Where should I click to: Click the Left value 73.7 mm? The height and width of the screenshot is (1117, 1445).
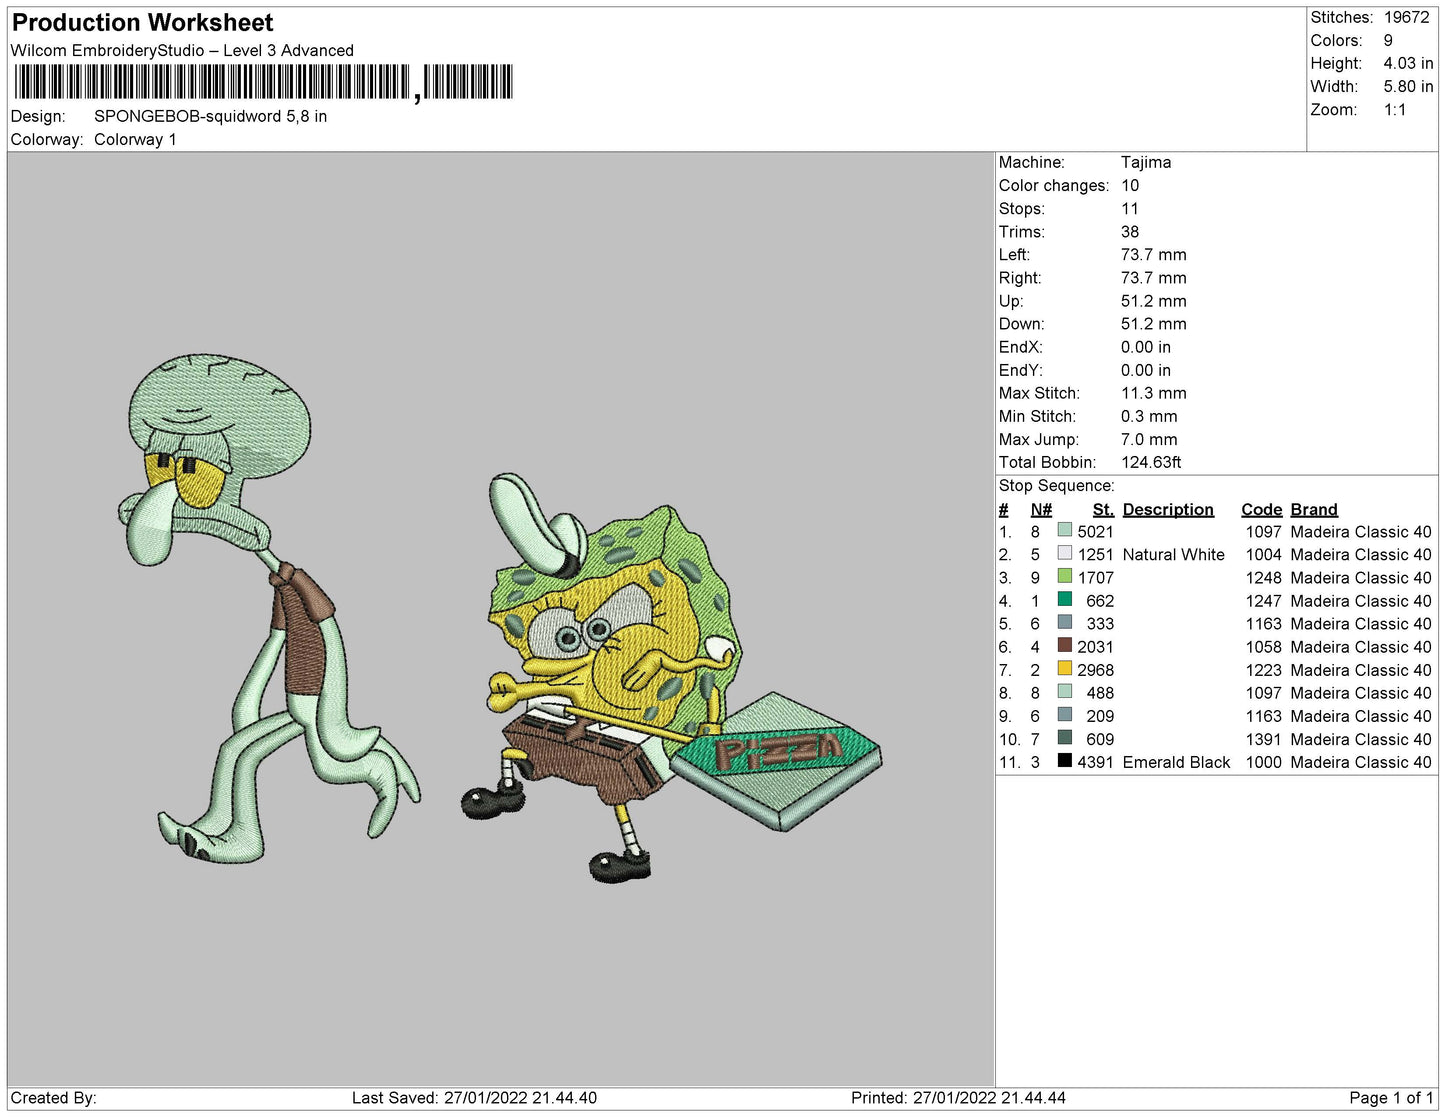(1154, 254)
